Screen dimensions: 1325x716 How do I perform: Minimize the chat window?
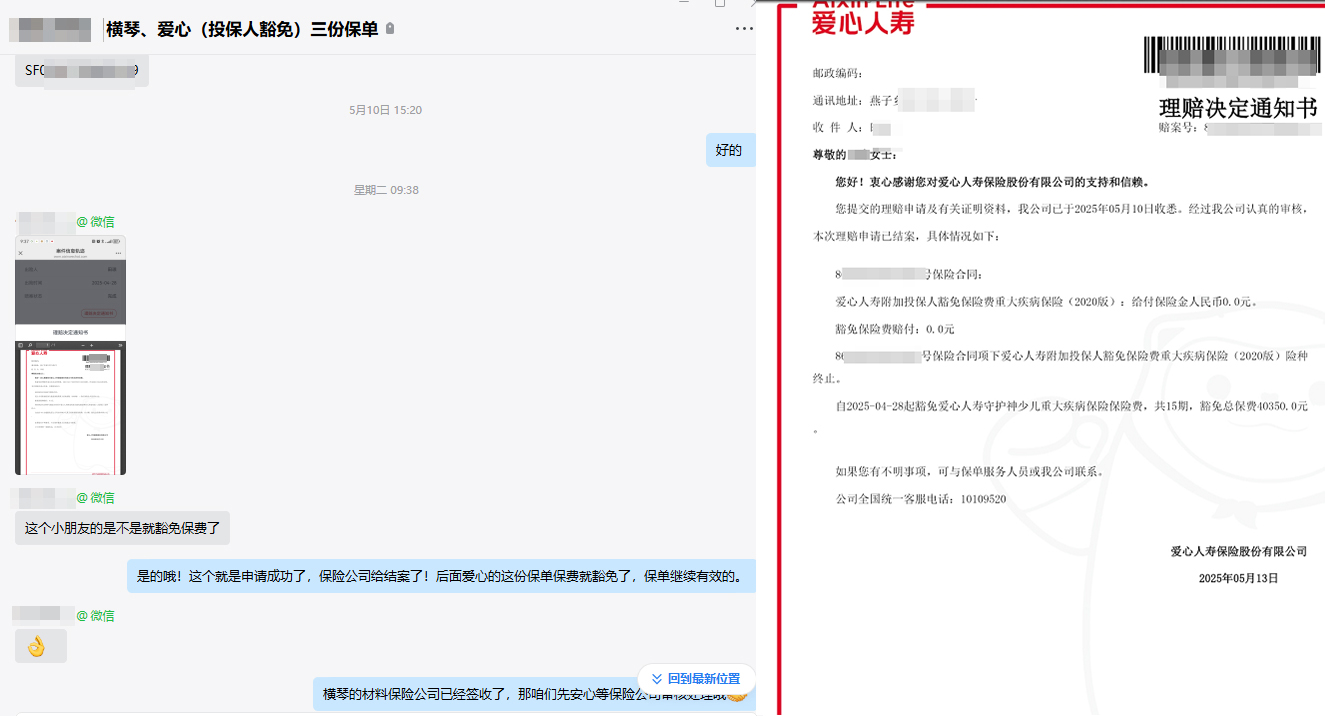683,3
